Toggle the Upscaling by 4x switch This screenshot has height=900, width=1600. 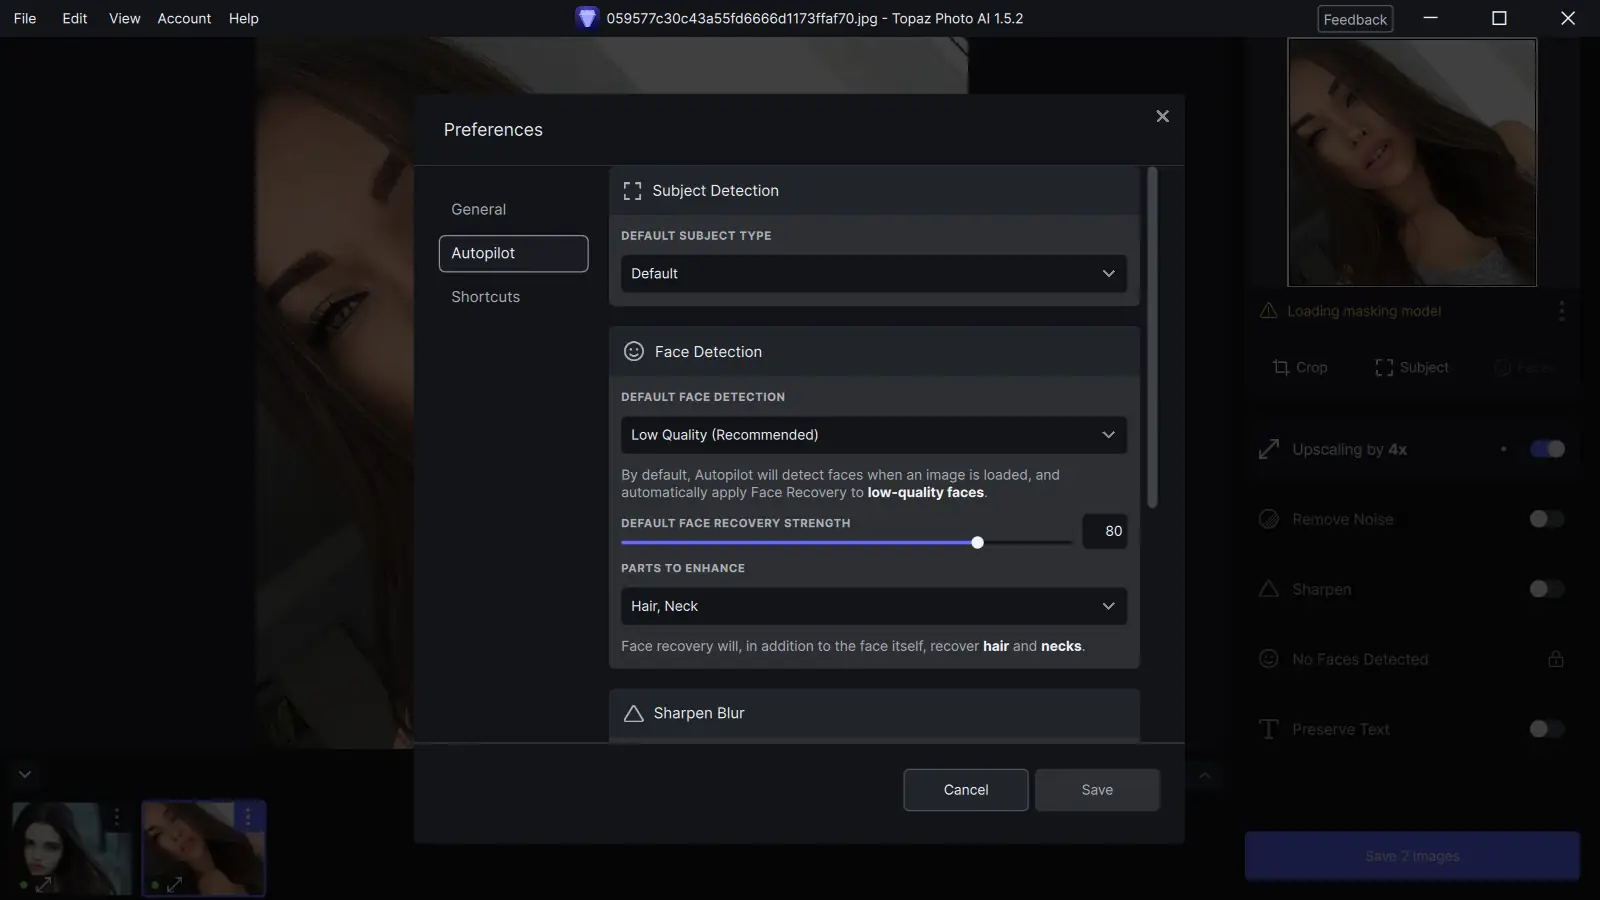(1547, 449)
